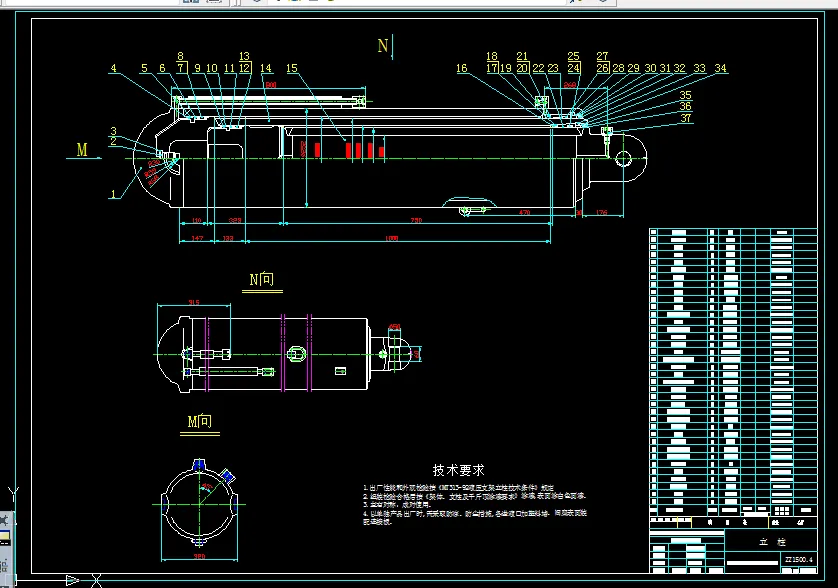Click part callout 37
This screenshot has height=588, width=838.
click(x=686, y=118)
